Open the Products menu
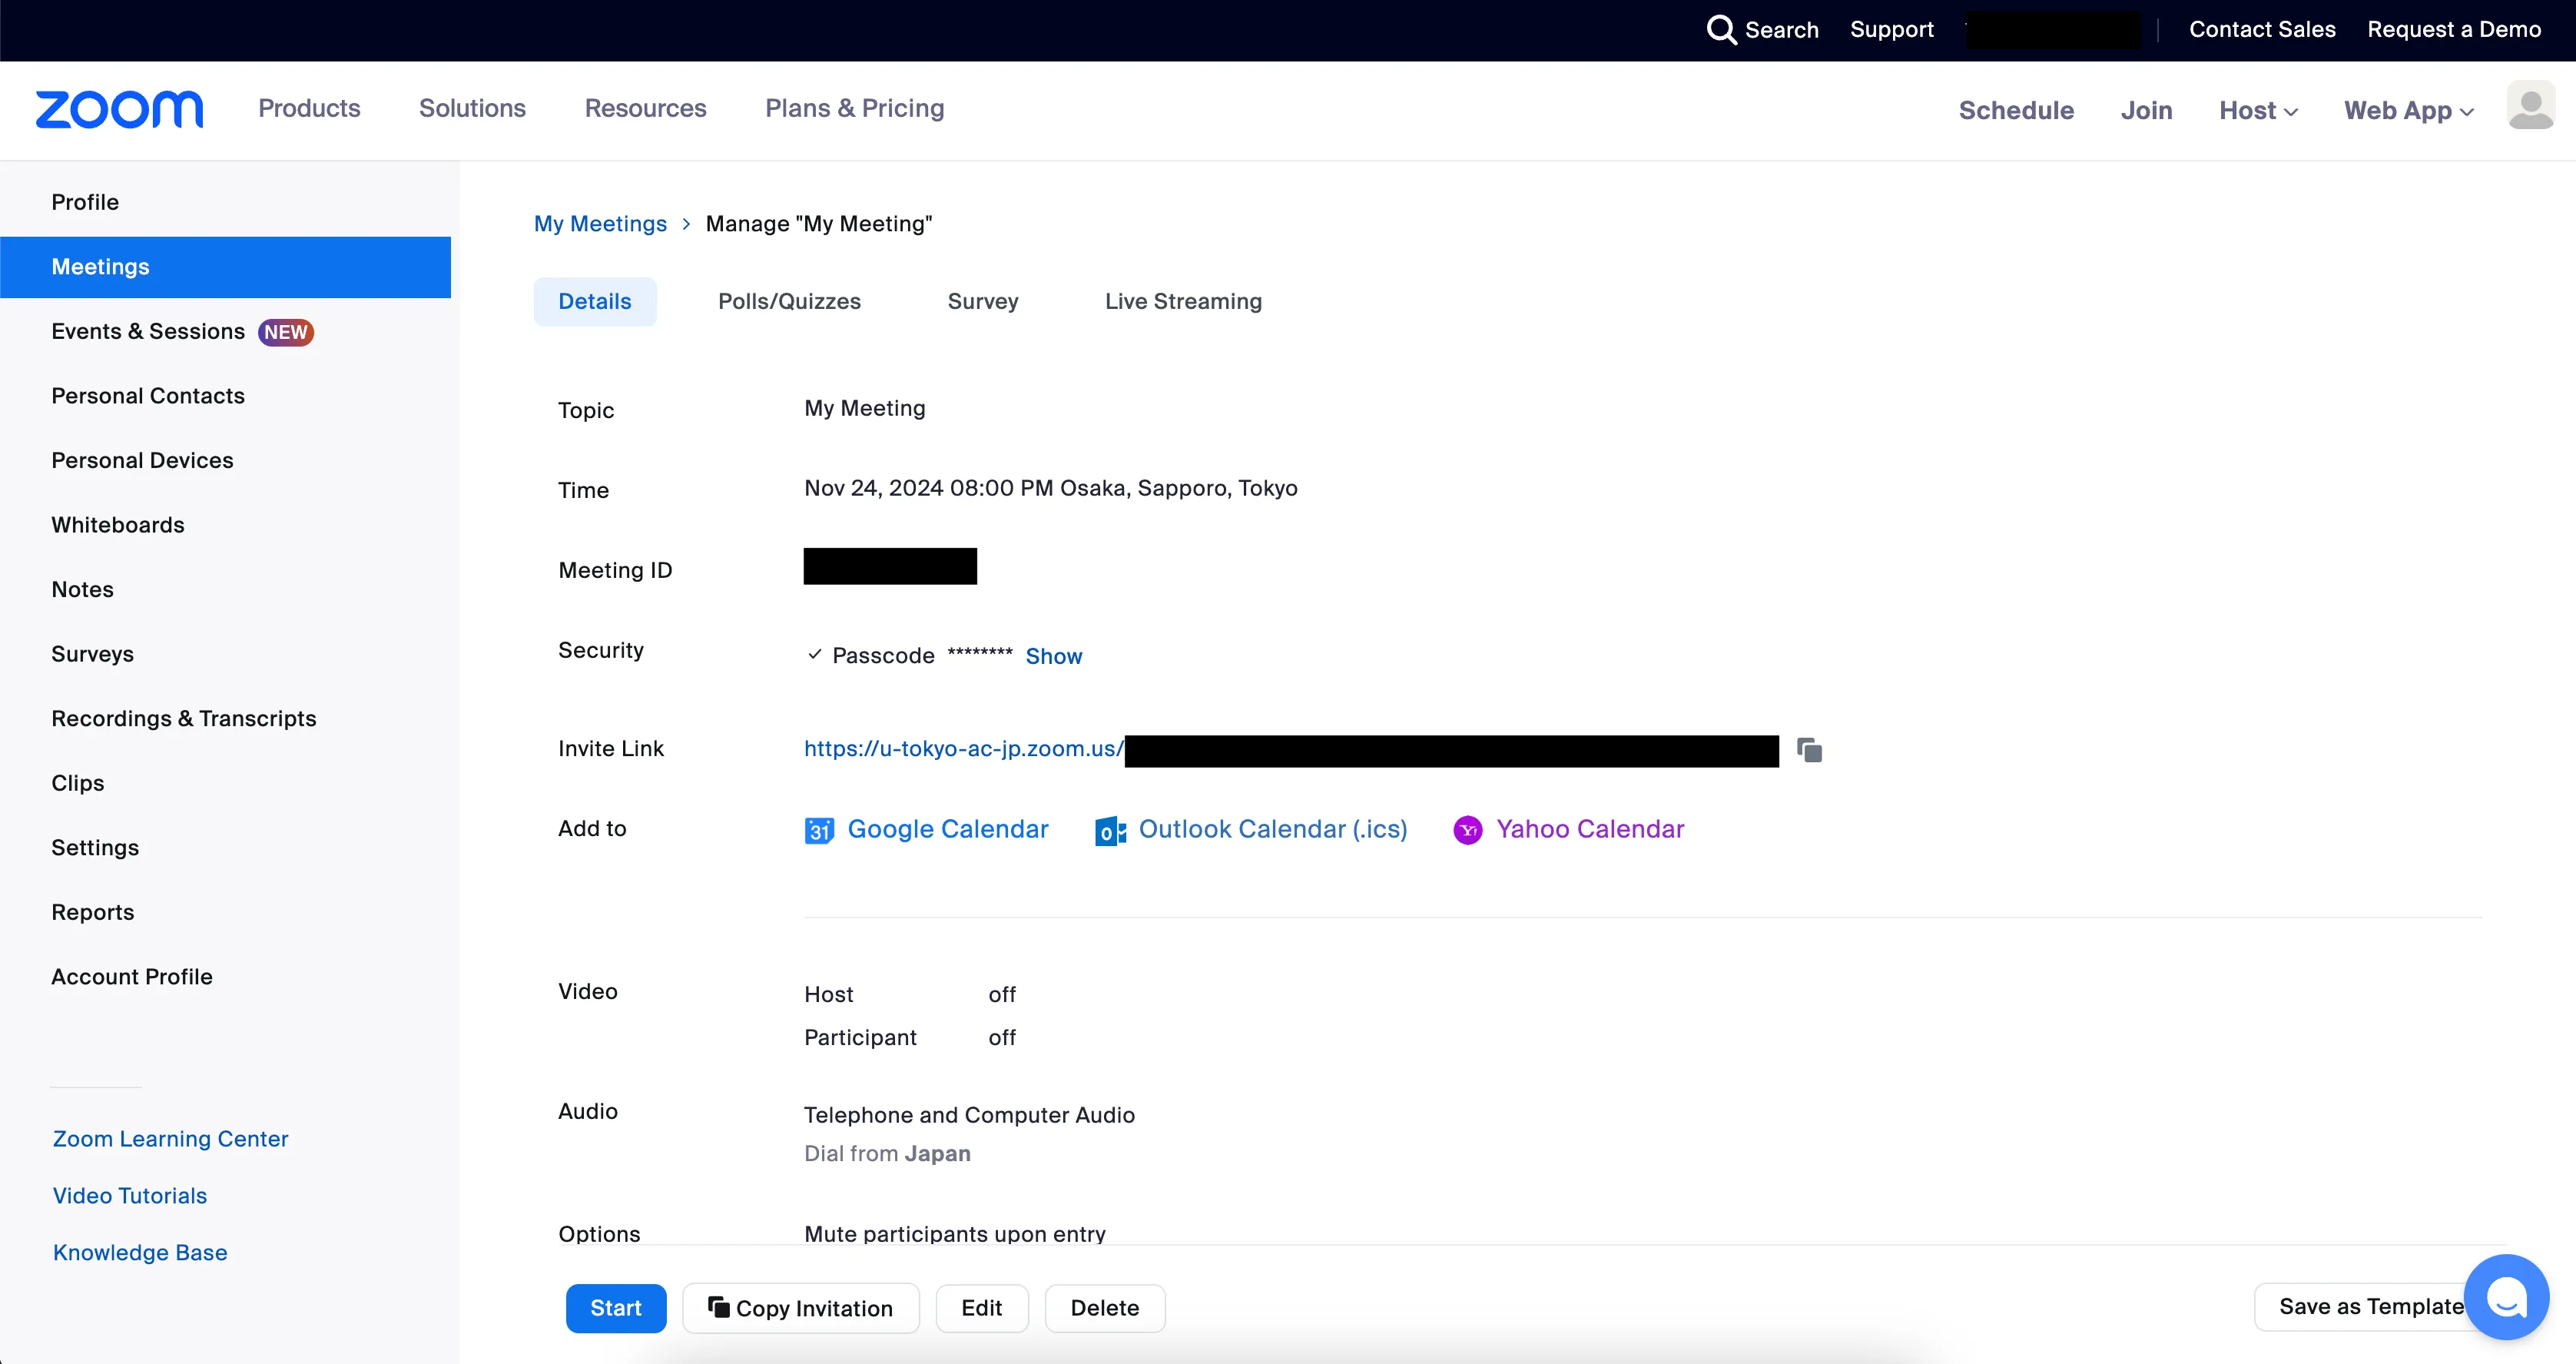This screenshot has width=2576, height=1364. [309, 108]
